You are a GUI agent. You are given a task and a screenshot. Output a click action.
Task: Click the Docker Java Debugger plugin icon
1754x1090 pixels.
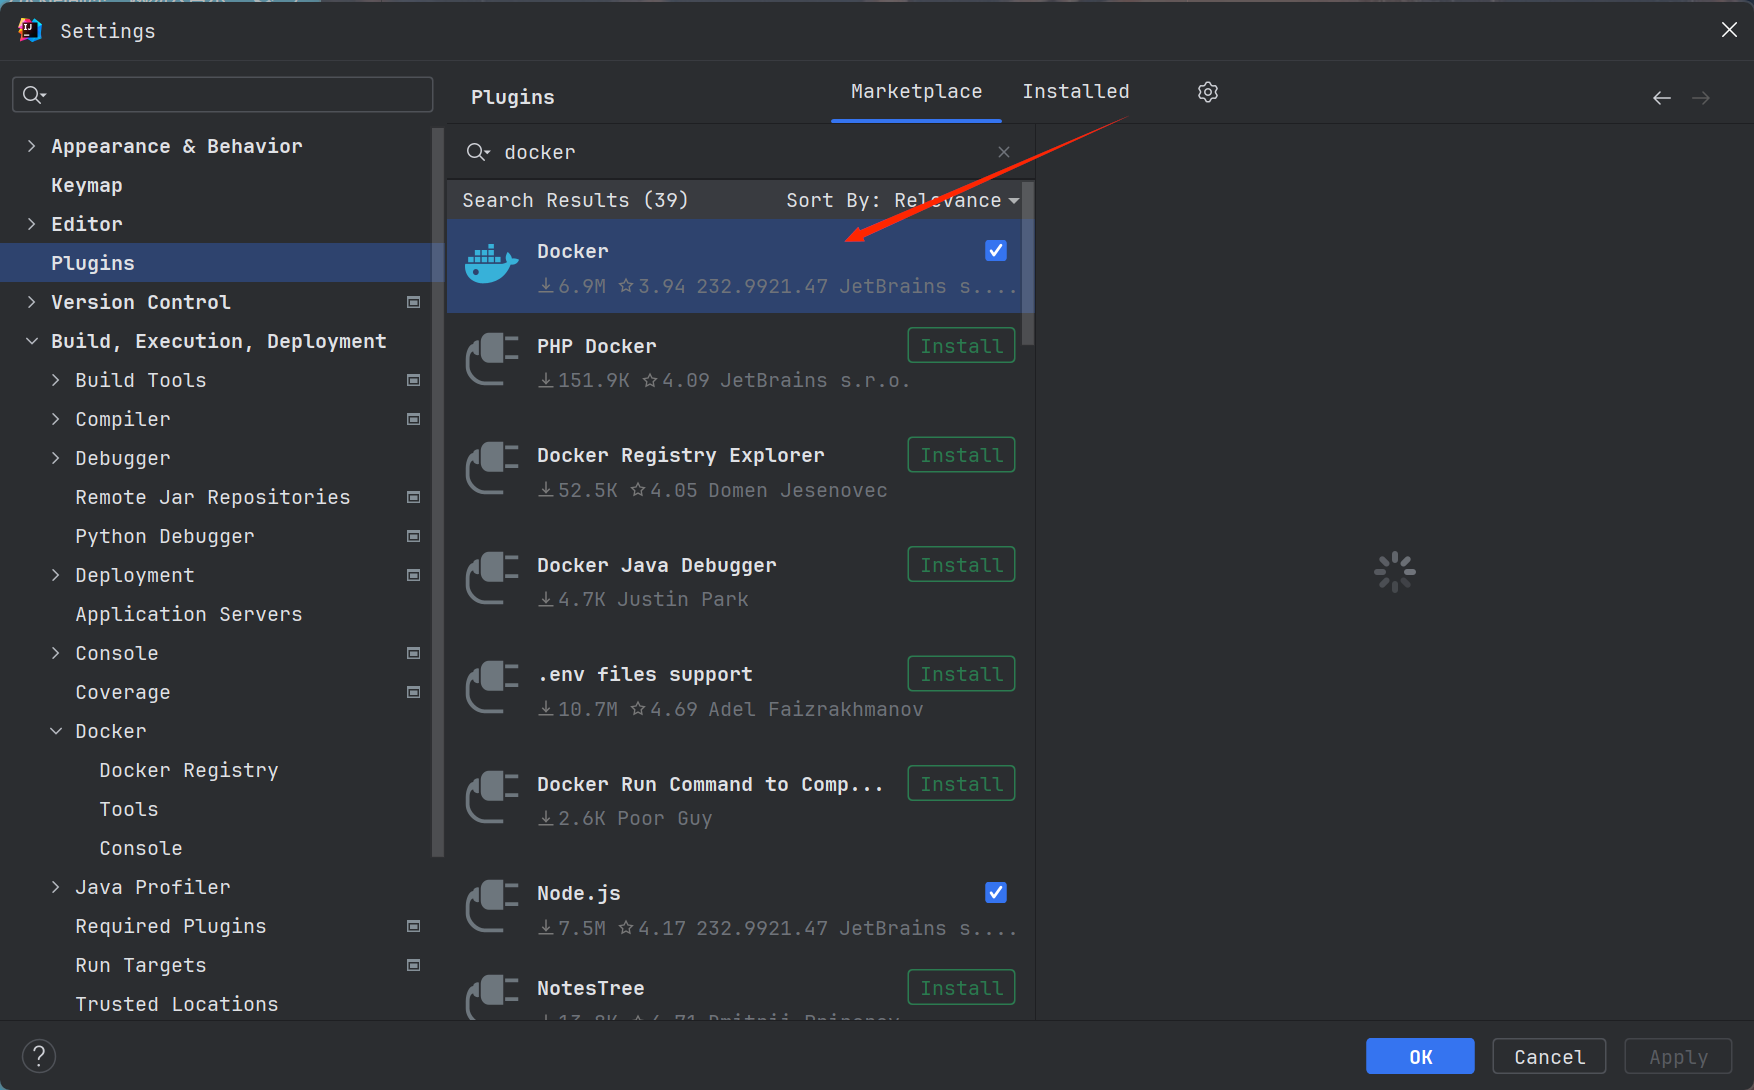tap(491, 579)
